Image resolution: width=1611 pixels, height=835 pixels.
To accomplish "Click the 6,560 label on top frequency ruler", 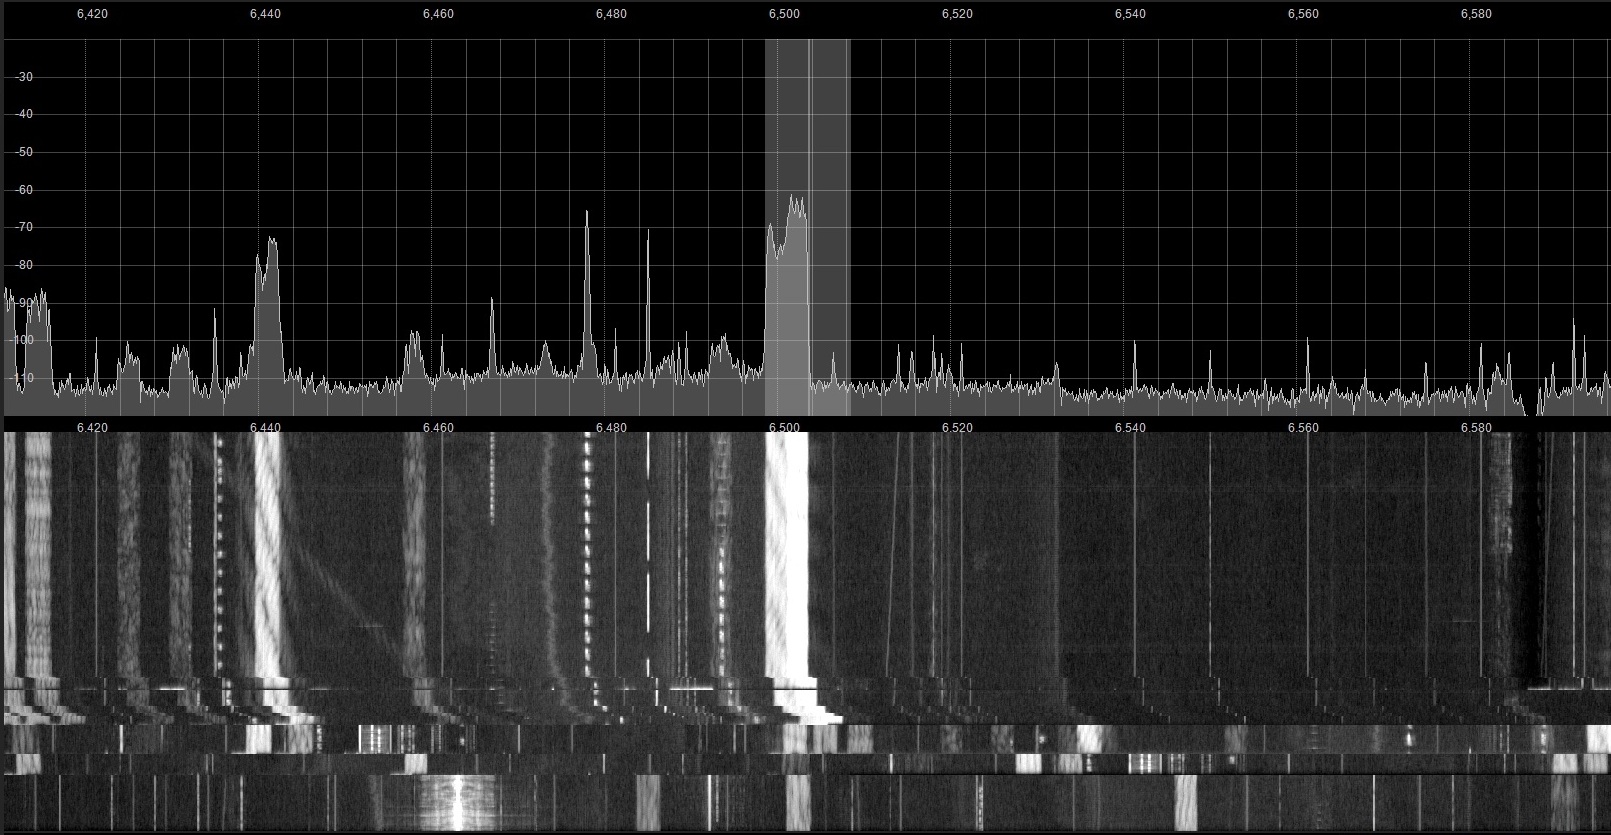I will (1303, 14).
